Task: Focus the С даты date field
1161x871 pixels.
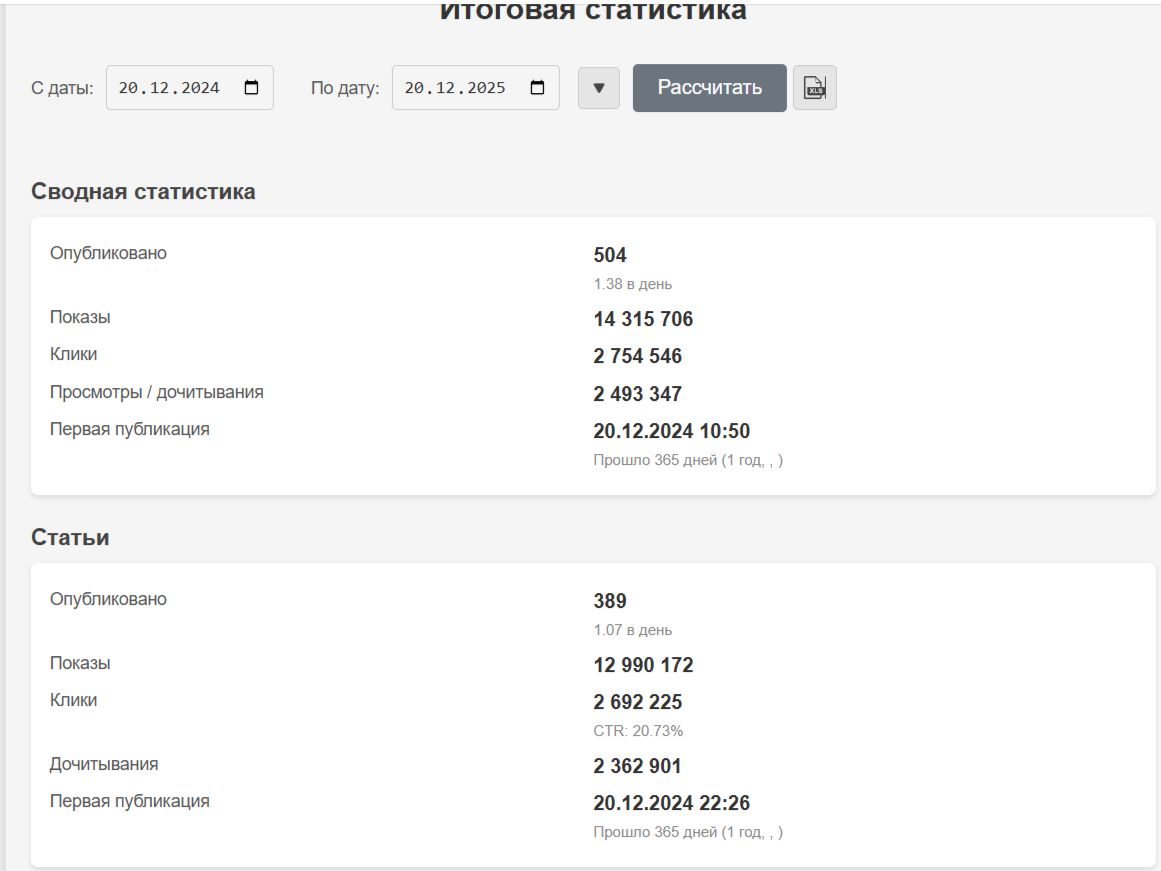Action: point(170,88)
